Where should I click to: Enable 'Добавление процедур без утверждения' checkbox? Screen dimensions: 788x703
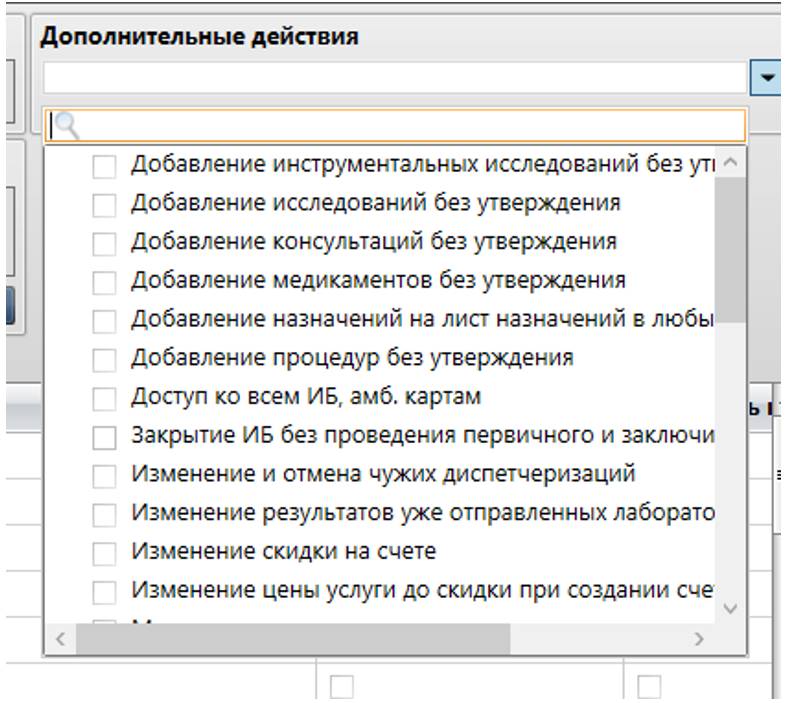pyautogui.click(x=105, y=360)
